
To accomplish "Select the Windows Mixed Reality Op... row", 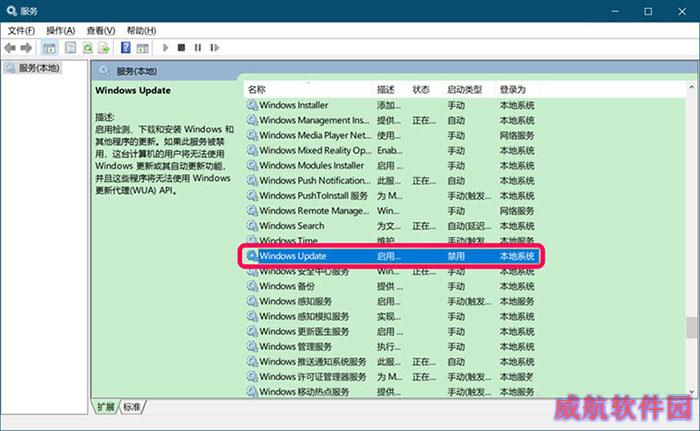I will 391,151.
